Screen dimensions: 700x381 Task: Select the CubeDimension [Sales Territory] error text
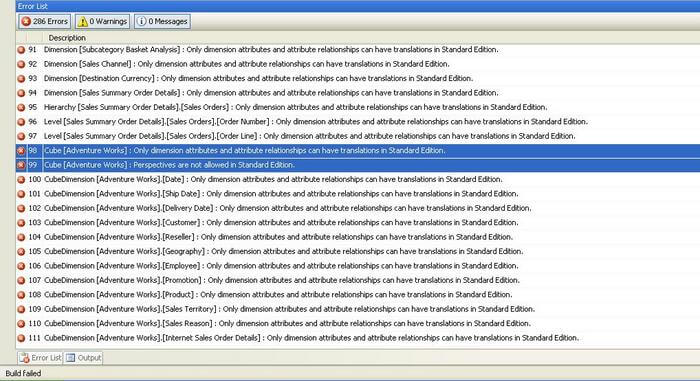(289, 309)
